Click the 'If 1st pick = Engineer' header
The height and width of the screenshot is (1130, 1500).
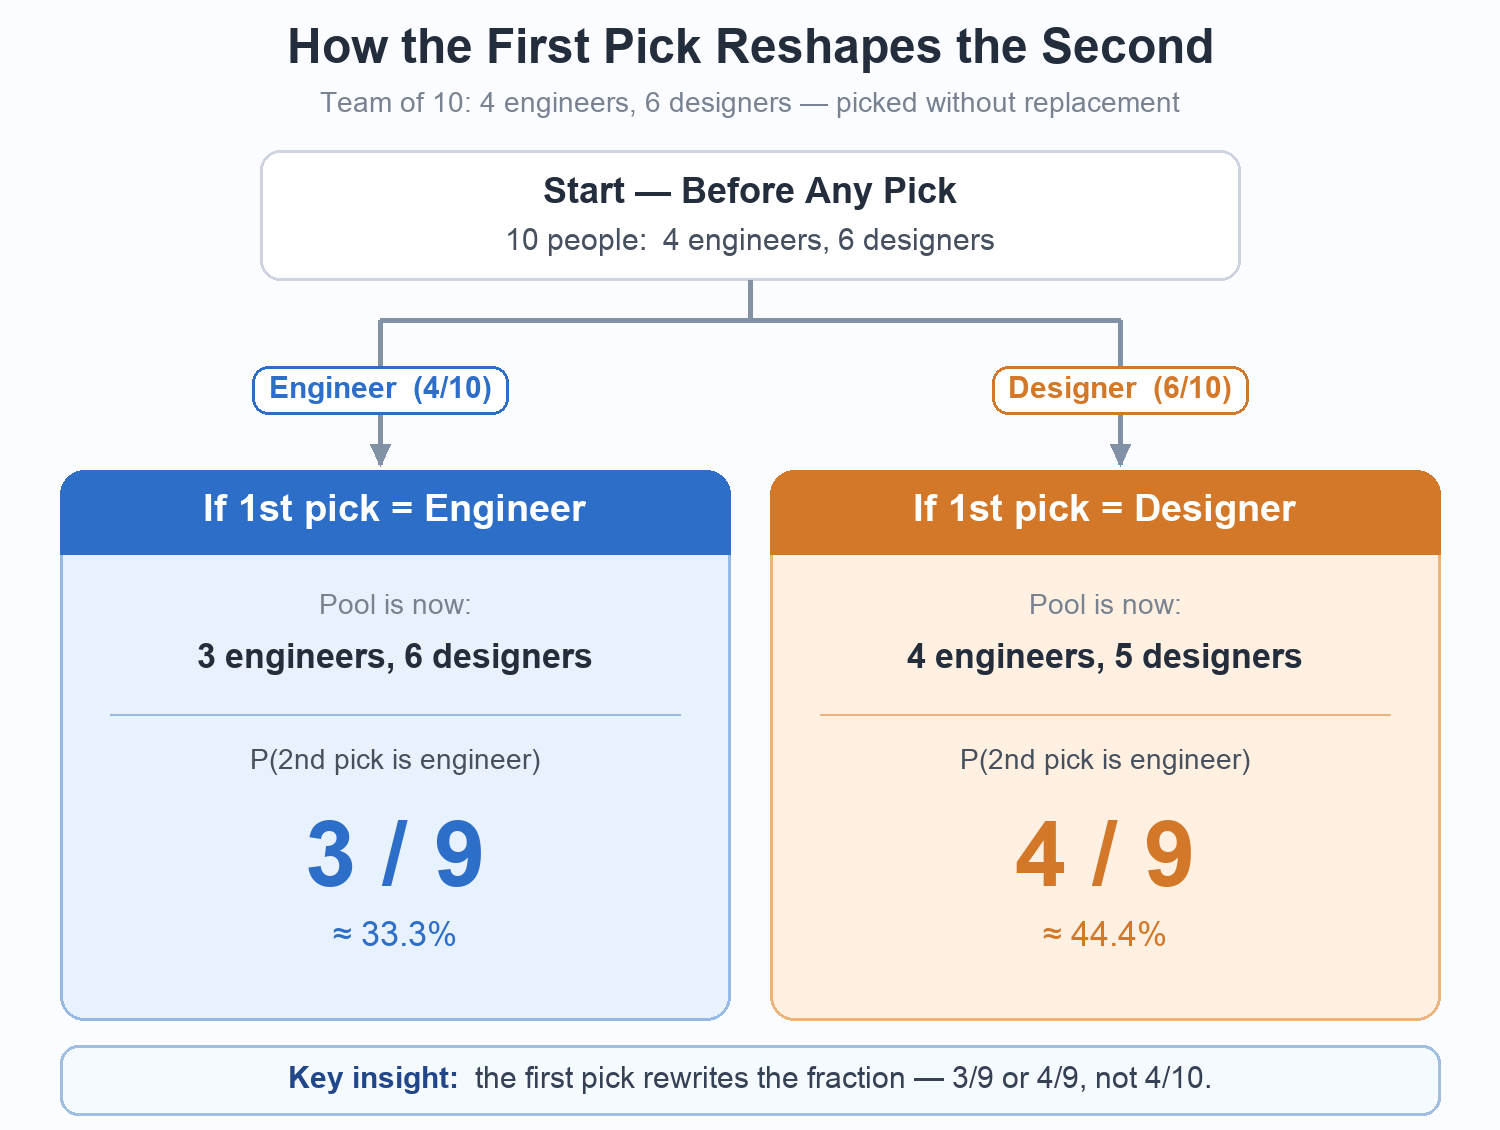(x=395, y=510)
